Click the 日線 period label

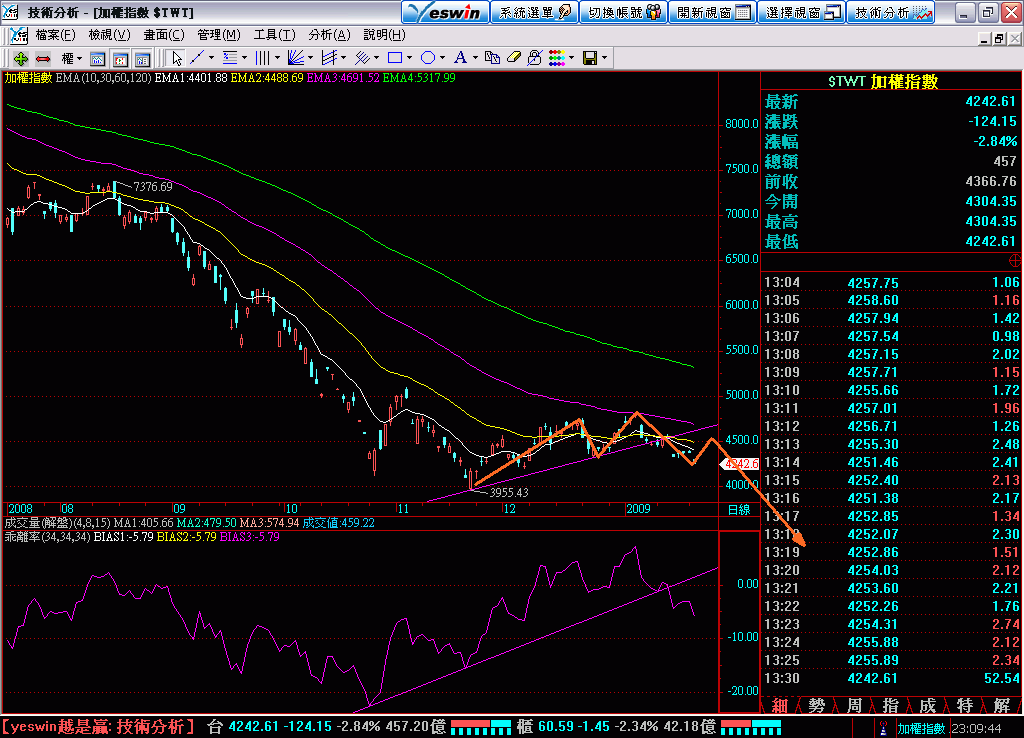click(739, 509)
